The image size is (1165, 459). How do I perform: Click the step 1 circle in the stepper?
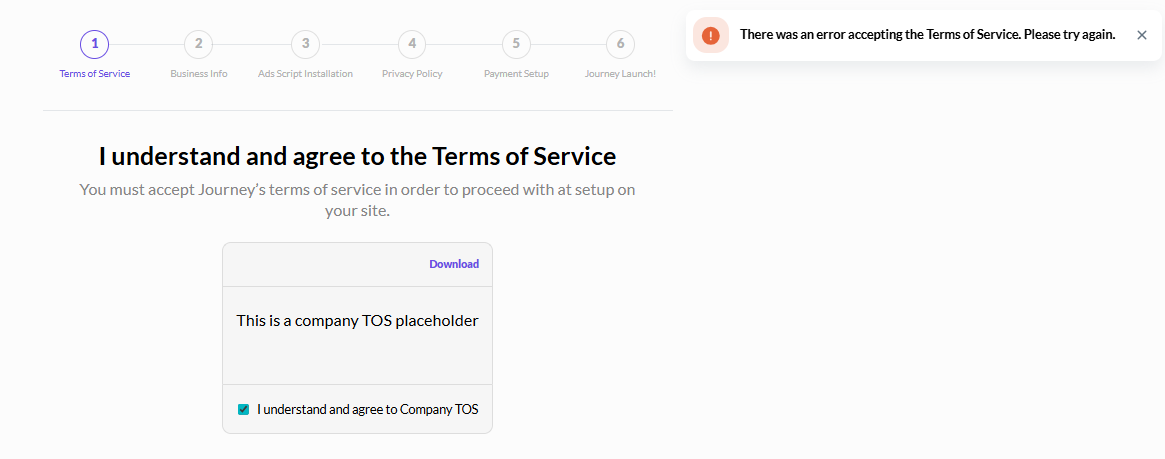click(x=94, y=44)
